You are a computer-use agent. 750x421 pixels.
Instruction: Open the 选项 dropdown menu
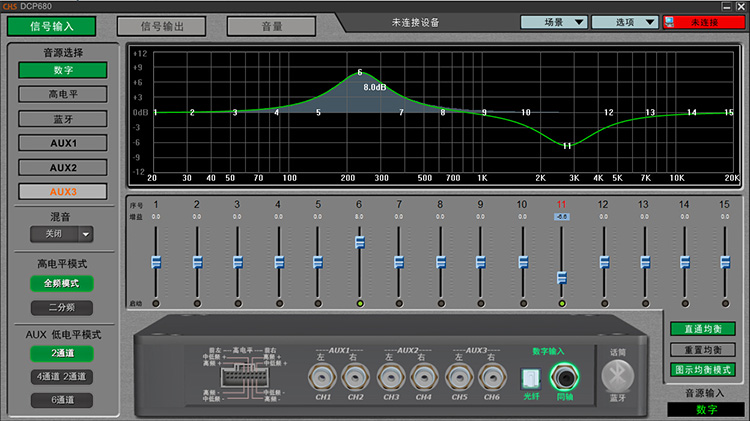(624, 22)
